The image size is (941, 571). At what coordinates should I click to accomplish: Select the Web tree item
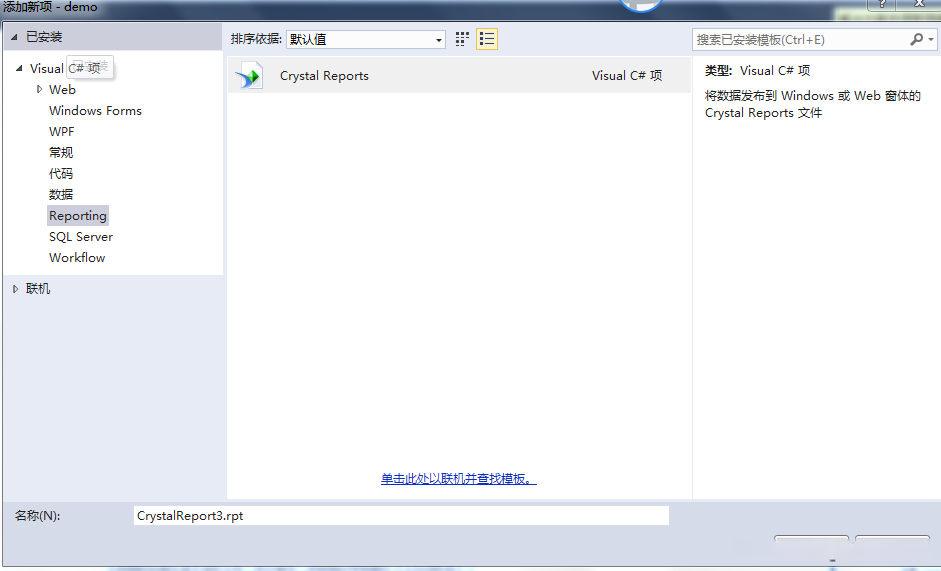(x=62, y=89)
